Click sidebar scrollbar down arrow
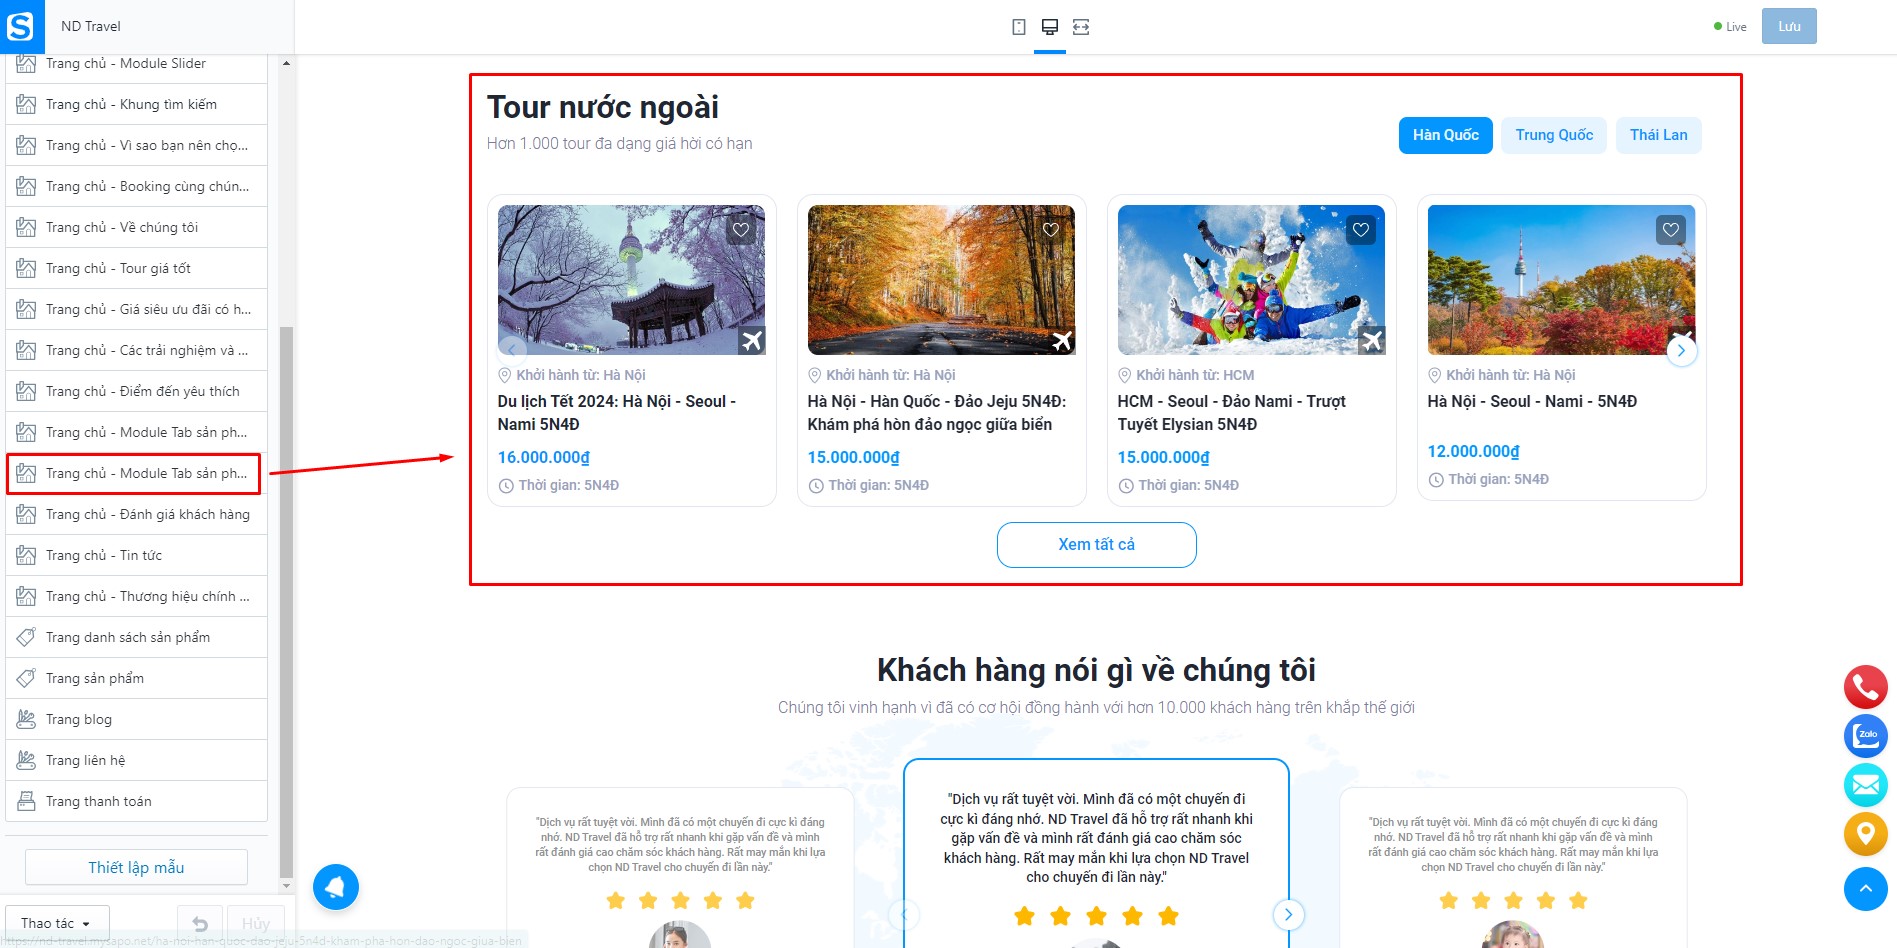Image resolution: width=1897 pixels, height=948 pixels. pyautogui.click(x=286, y=885)
